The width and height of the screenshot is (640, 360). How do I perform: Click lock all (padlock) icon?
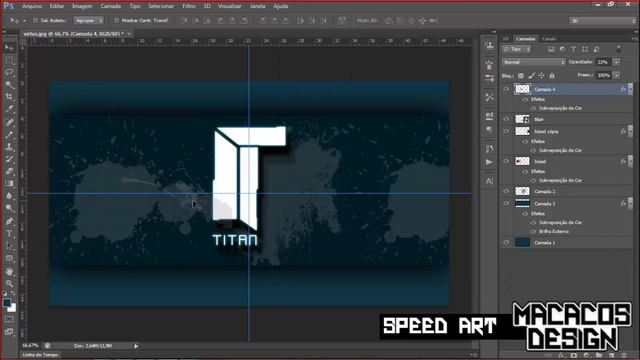[x=552, y=76]
